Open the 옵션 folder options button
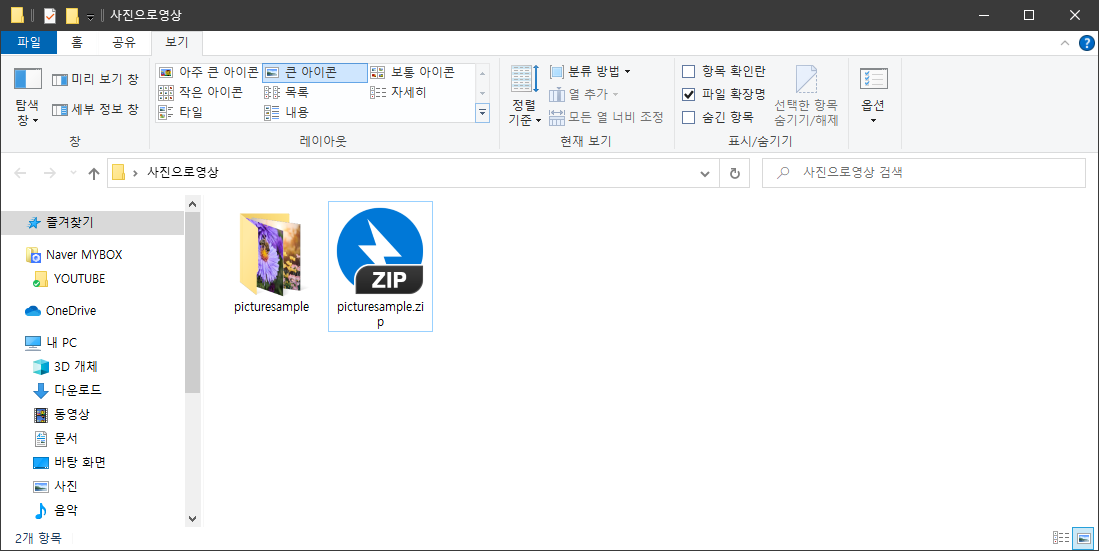The image size is (1099, 551). click(873, 95)
